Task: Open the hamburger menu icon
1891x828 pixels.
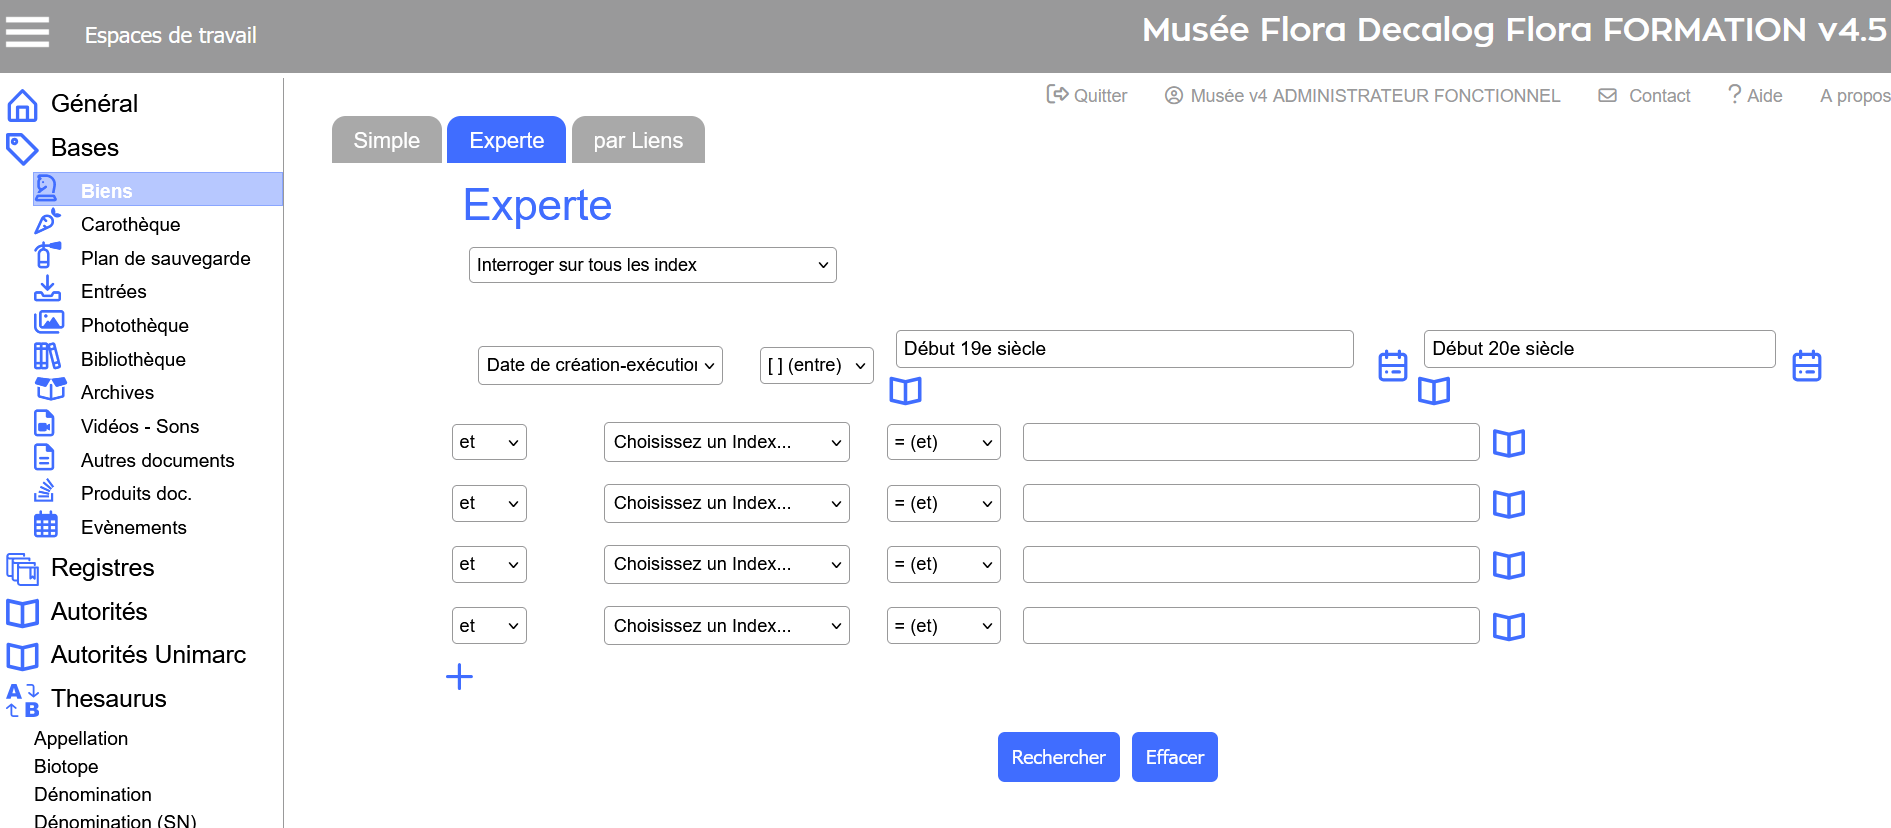Action: pyautogui.click(x=27, y=33)
